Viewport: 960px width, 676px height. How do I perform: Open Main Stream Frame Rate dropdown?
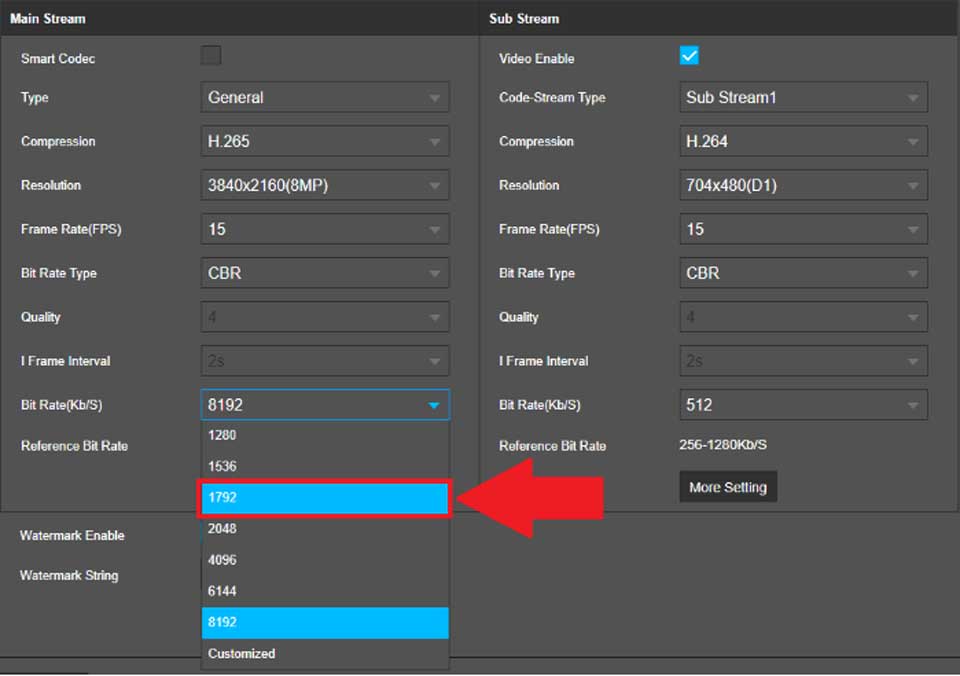[325, 230]
